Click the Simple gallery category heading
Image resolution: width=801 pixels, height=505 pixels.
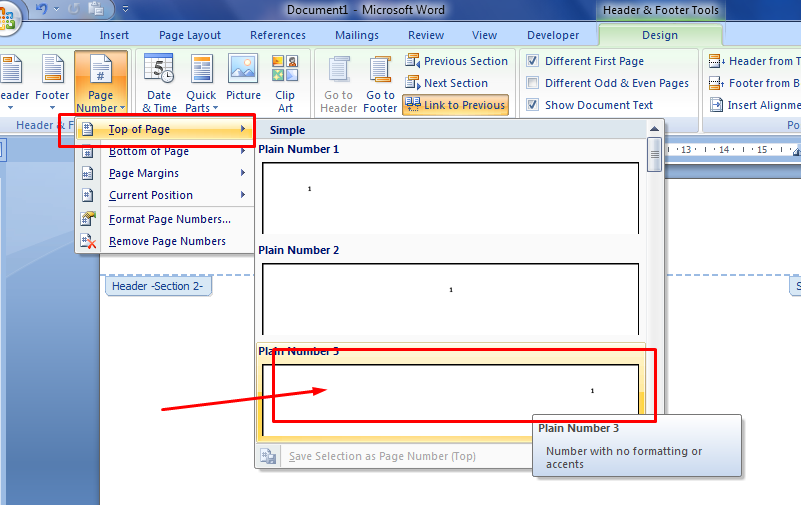(x=288, y=130)
